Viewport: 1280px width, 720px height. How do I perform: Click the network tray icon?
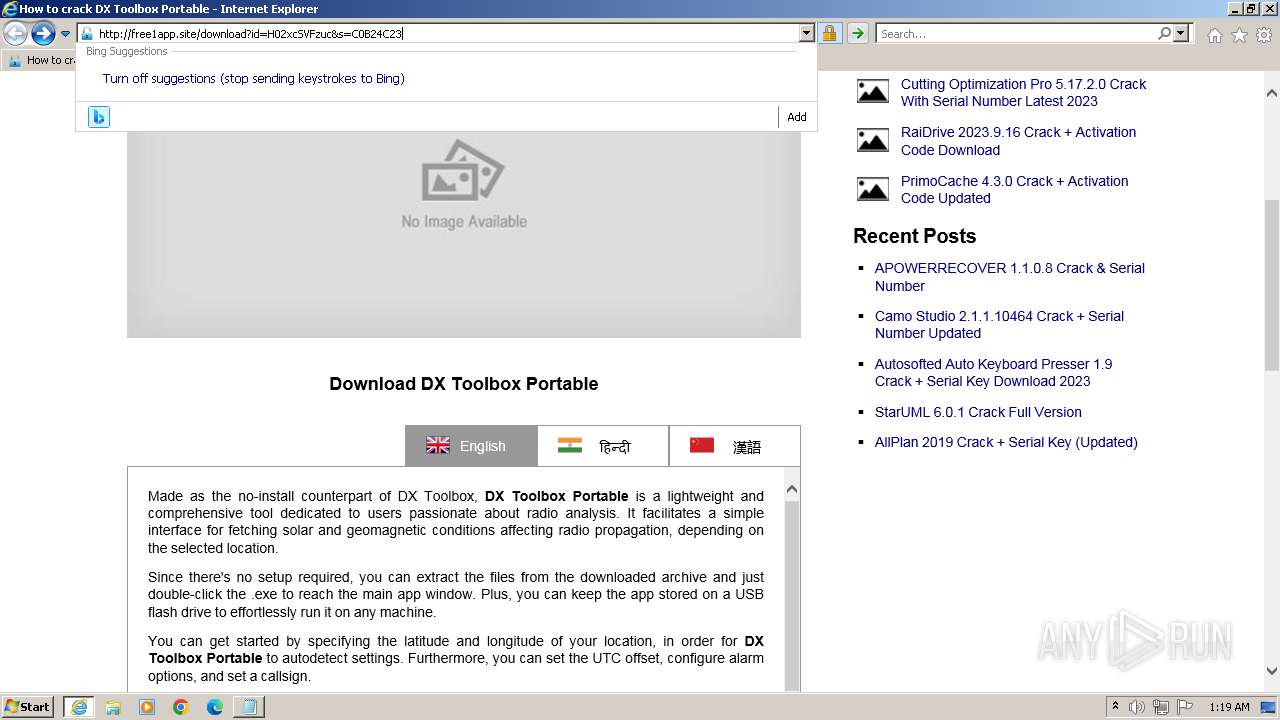tap(1161, 707)
